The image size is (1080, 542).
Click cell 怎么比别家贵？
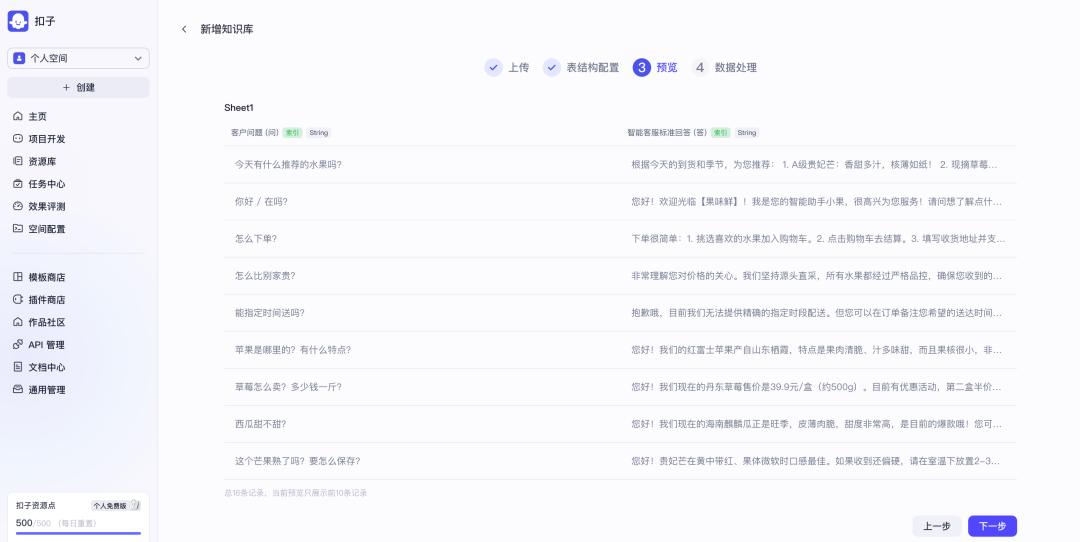(x=265, y=275)
